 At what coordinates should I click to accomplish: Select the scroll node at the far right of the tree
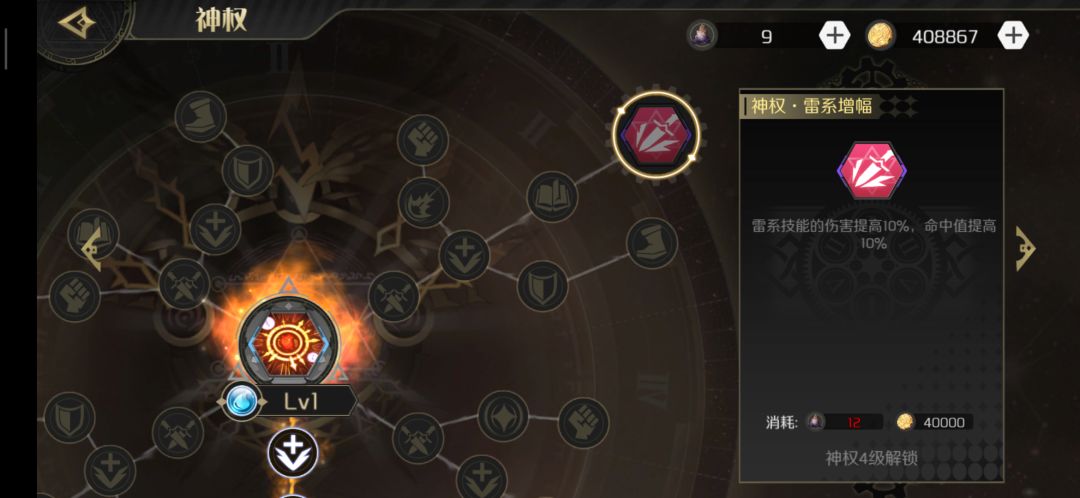point(652,243)
